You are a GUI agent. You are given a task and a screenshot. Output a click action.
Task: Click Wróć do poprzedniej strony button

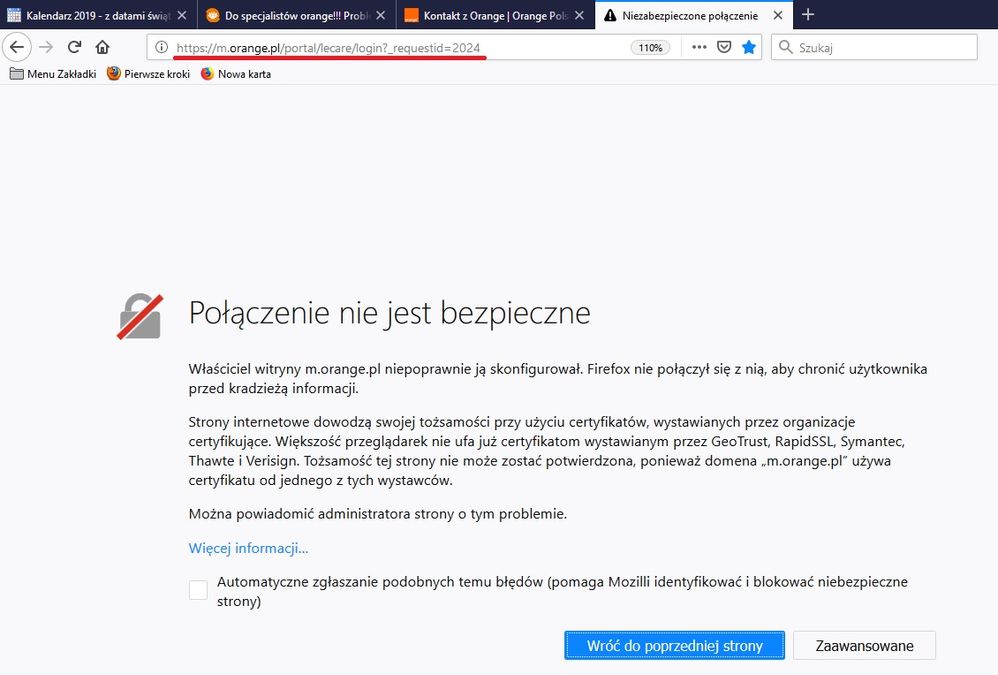click(x=674, y=646)
